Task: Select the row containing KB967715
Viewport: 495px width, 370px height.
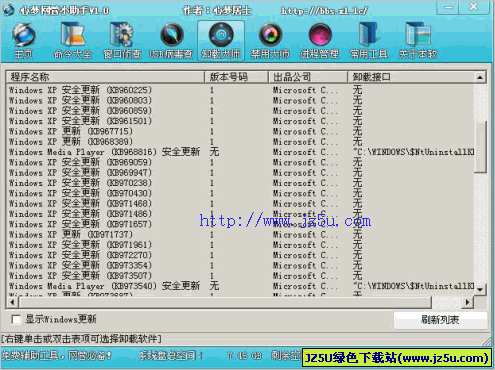Action: pos(240,131)
